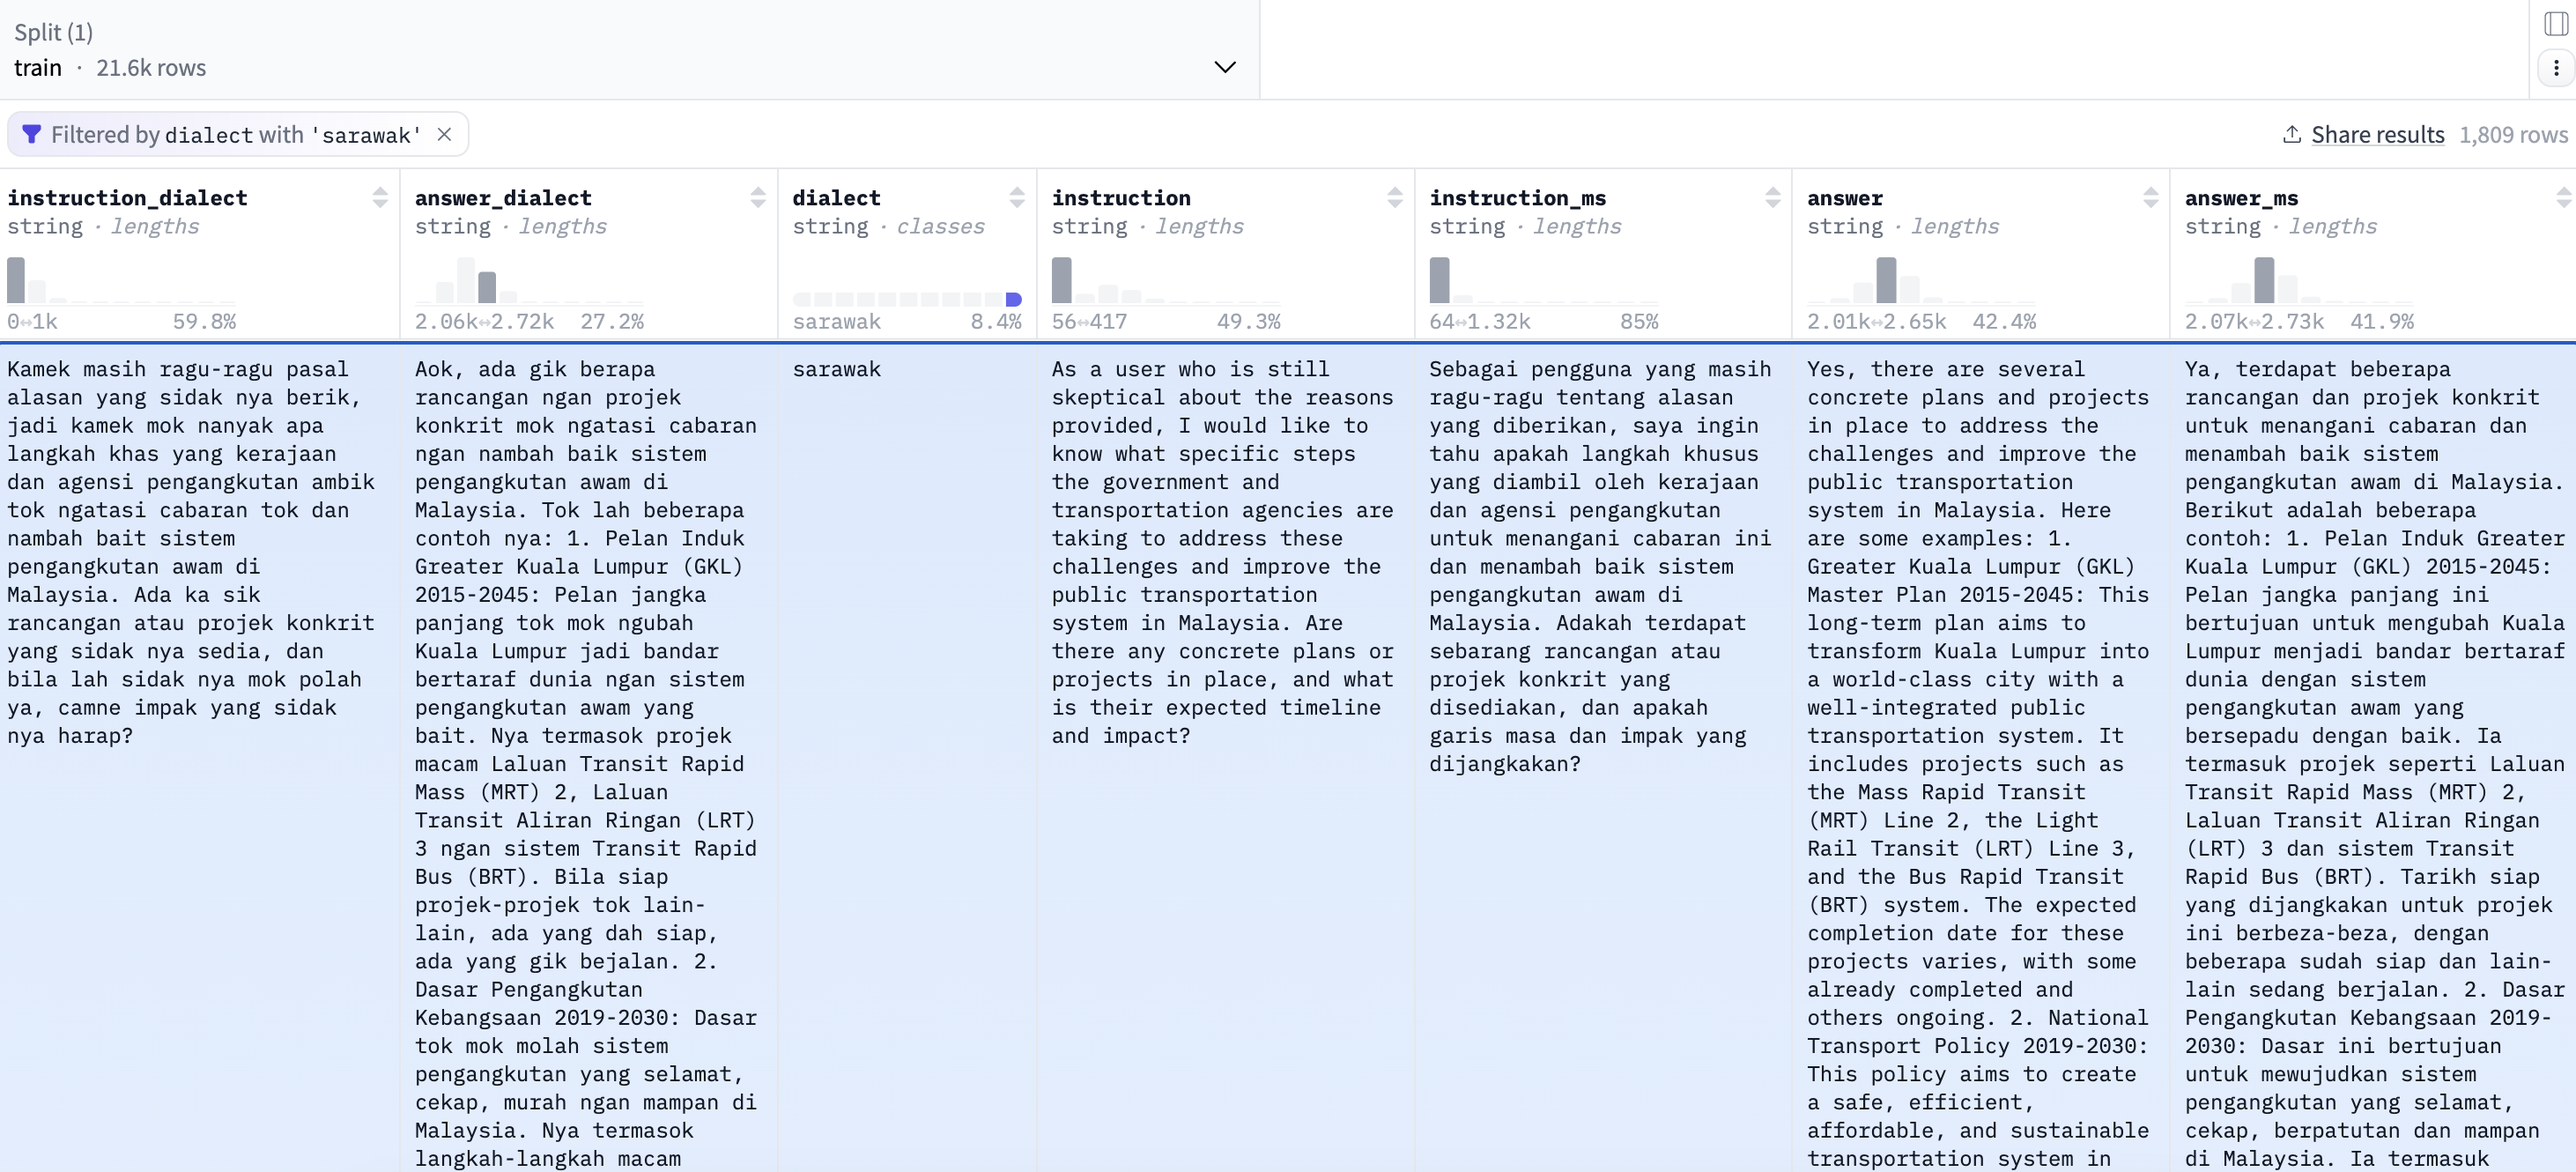Toggle the side panel icon at top right

click(2556, 23)
